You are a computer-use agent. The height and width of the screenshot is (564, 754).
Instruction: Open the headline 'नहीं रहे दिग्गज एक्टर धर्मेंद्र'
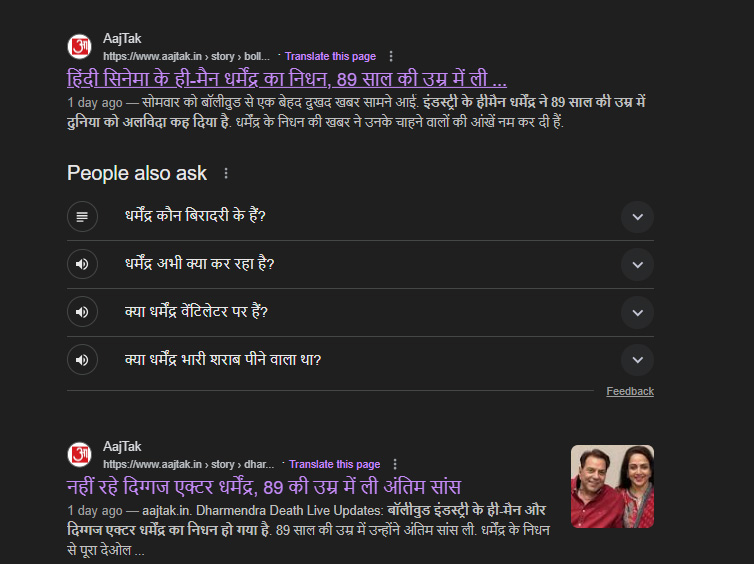coord(263,487)
